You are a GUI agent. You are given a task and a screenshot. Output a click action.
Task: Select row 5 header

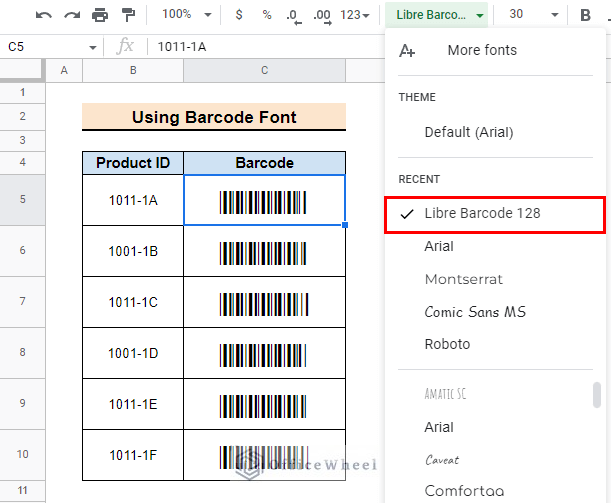click(x=22, y=199)
